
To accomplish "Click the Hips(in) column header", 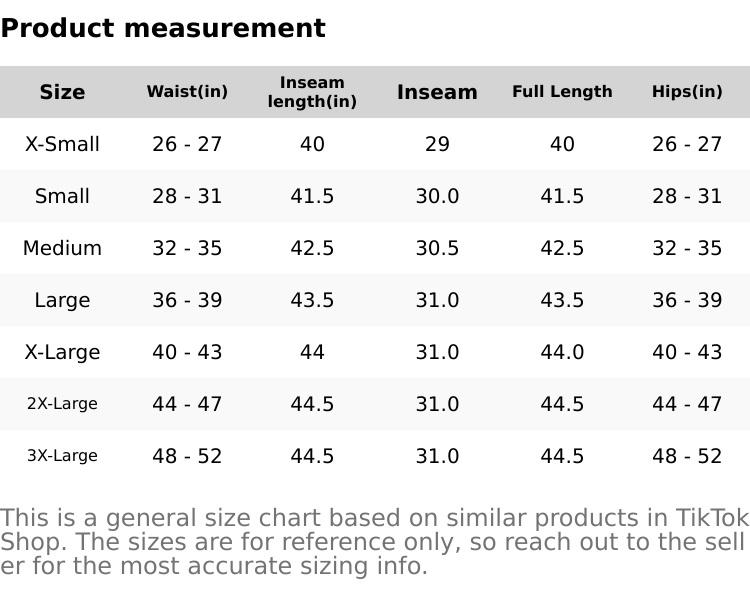I will pos(687,92).
